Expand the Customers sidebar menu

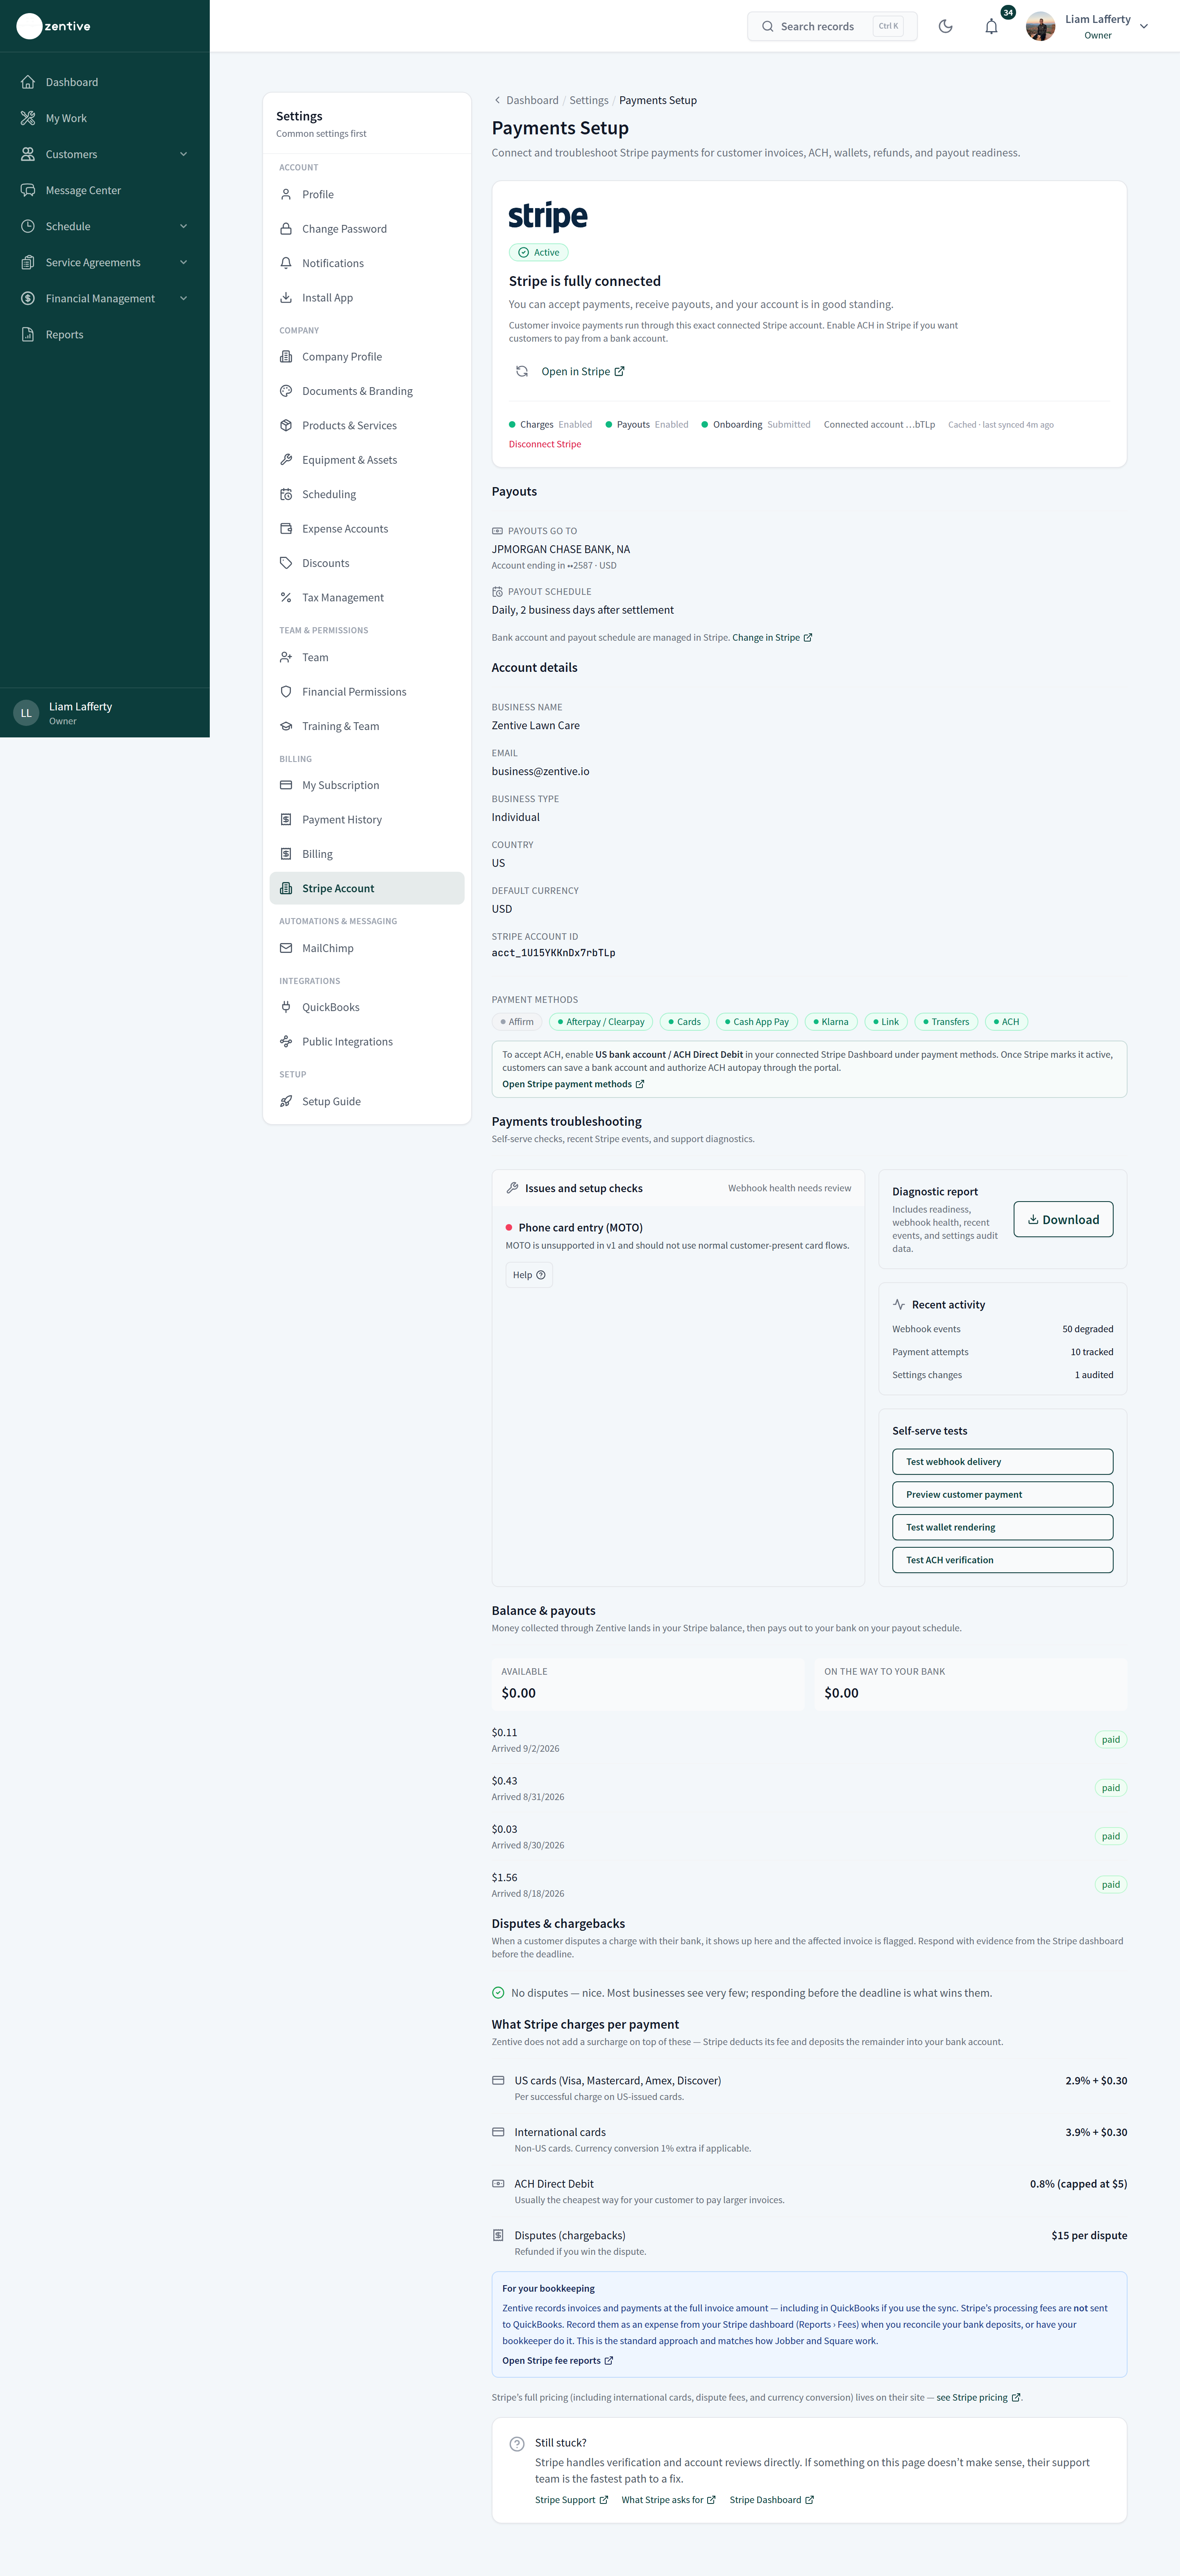[104, 154]
